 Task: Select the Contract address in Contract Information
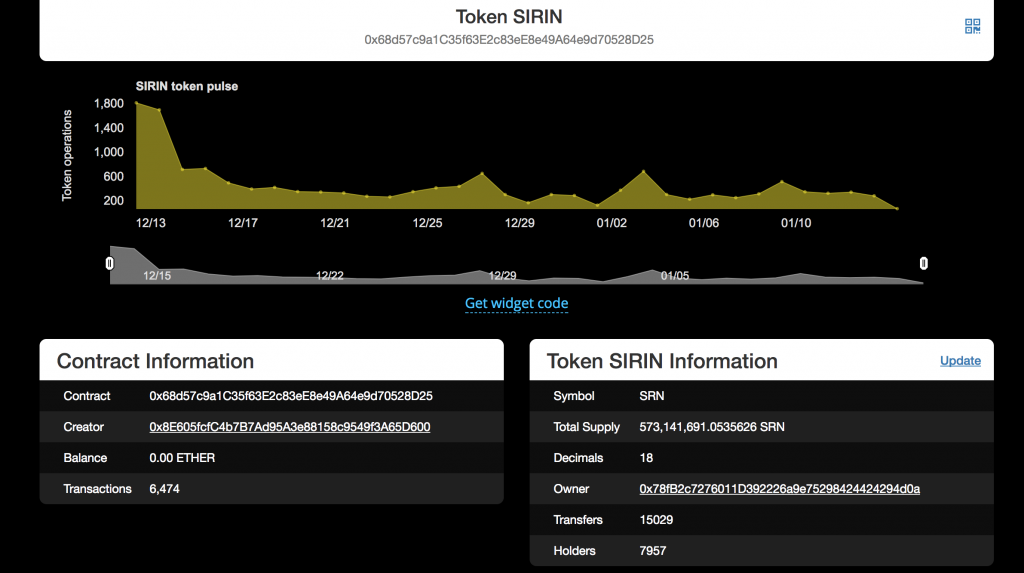[x=290, y=396]
